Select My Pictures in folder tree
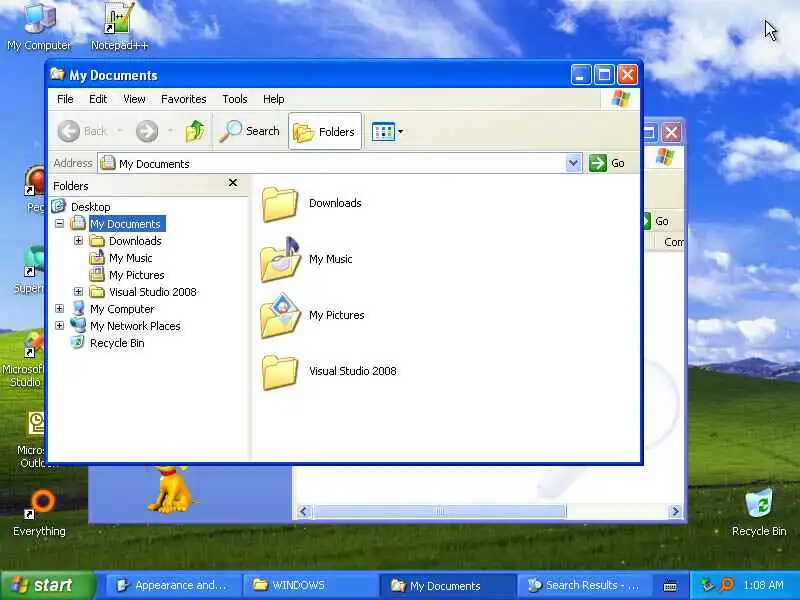Image resolution: width=800 pixels, height=600 pixels. click(x=137, y=275)
